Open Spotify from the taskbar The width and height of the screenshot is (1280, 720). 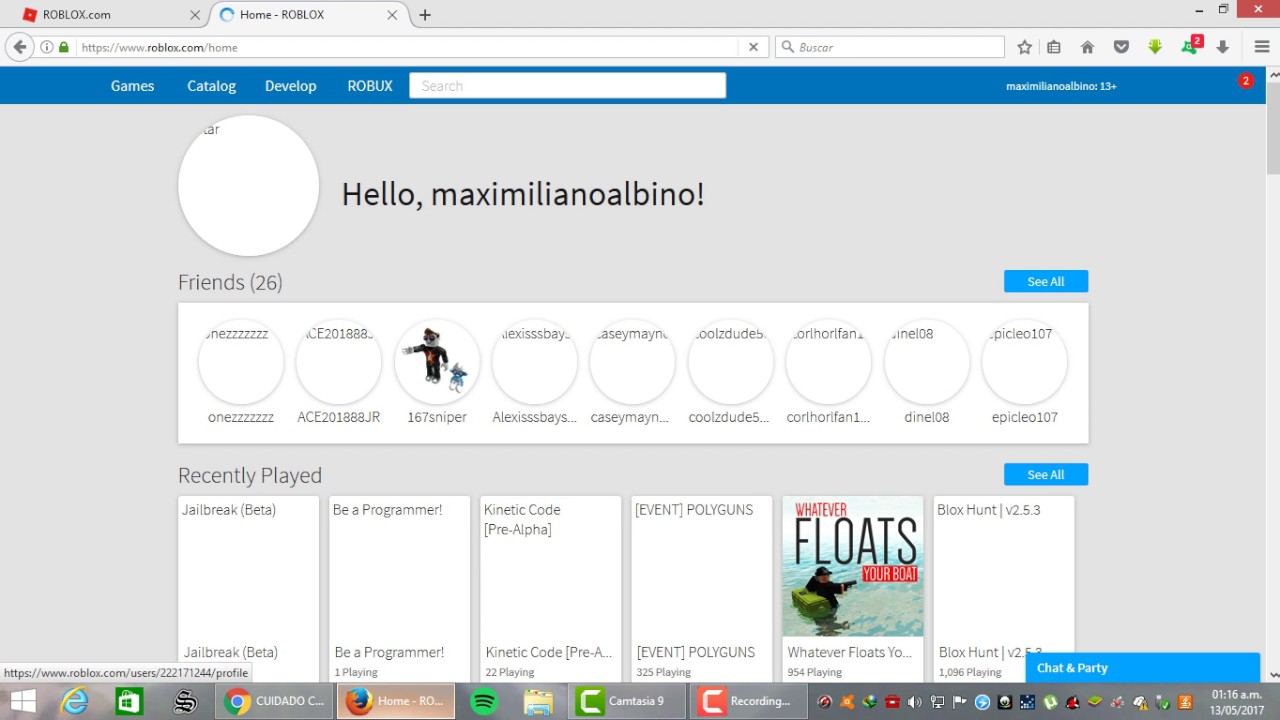coord(484,701)
